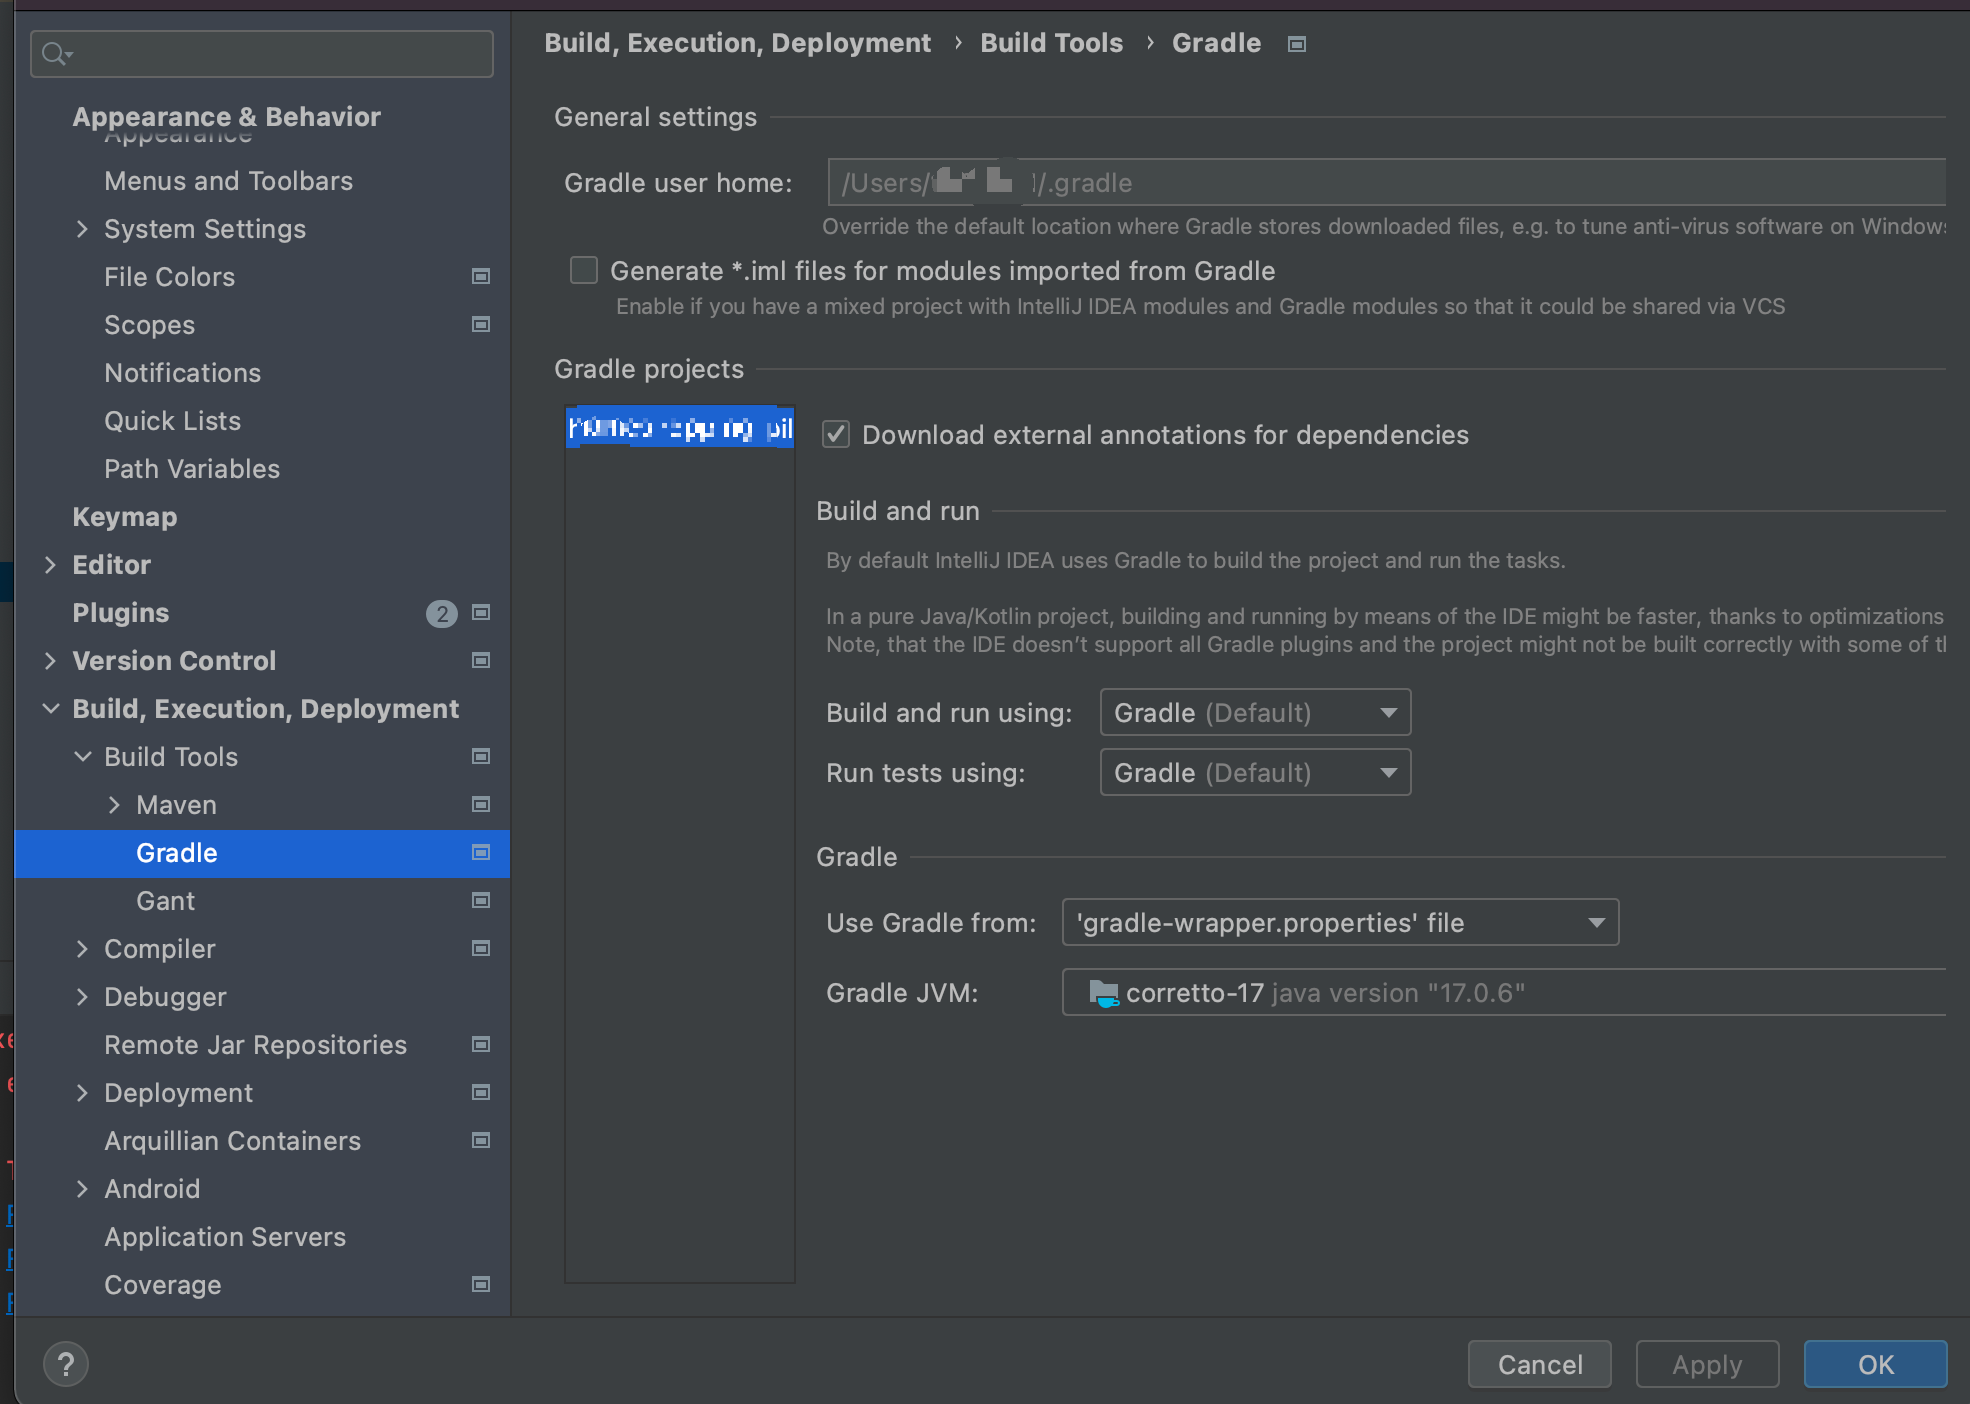Viewport: 1970px width, 1404px height.
Task: Click Cancel button
Action: point(1540,1364)
